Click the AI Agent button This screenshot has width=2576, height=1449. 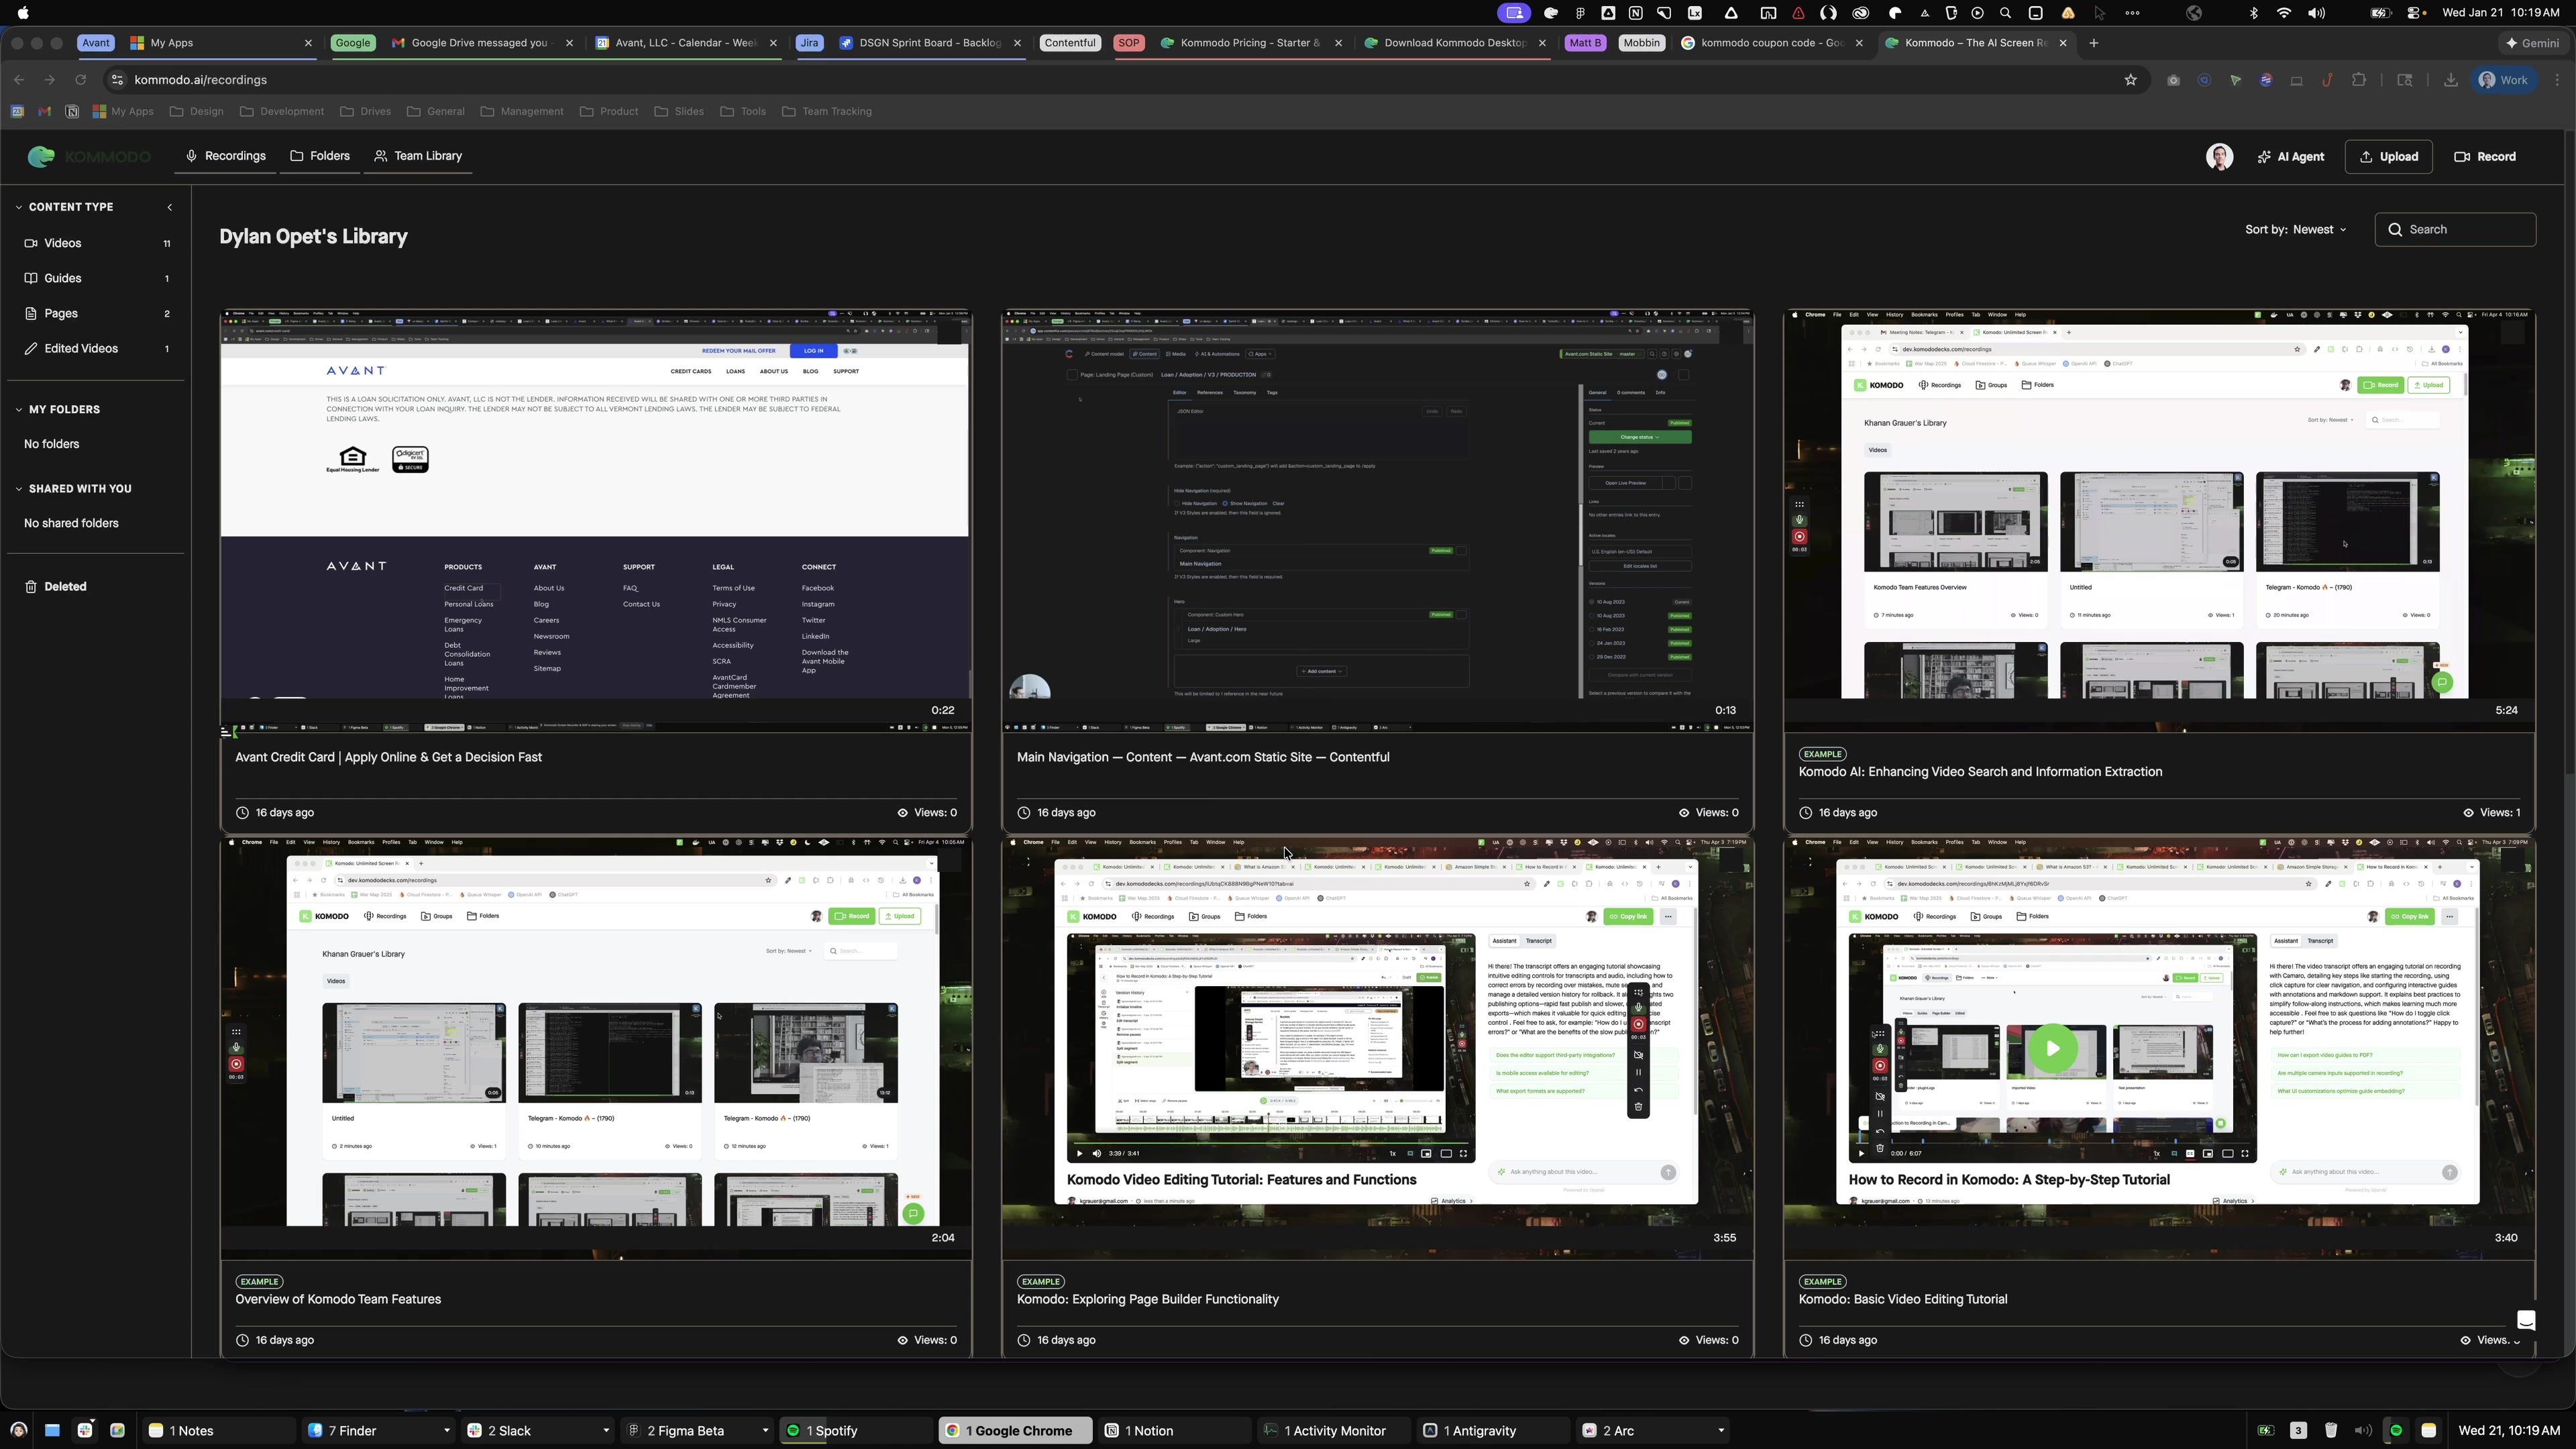click(2291, 157)
